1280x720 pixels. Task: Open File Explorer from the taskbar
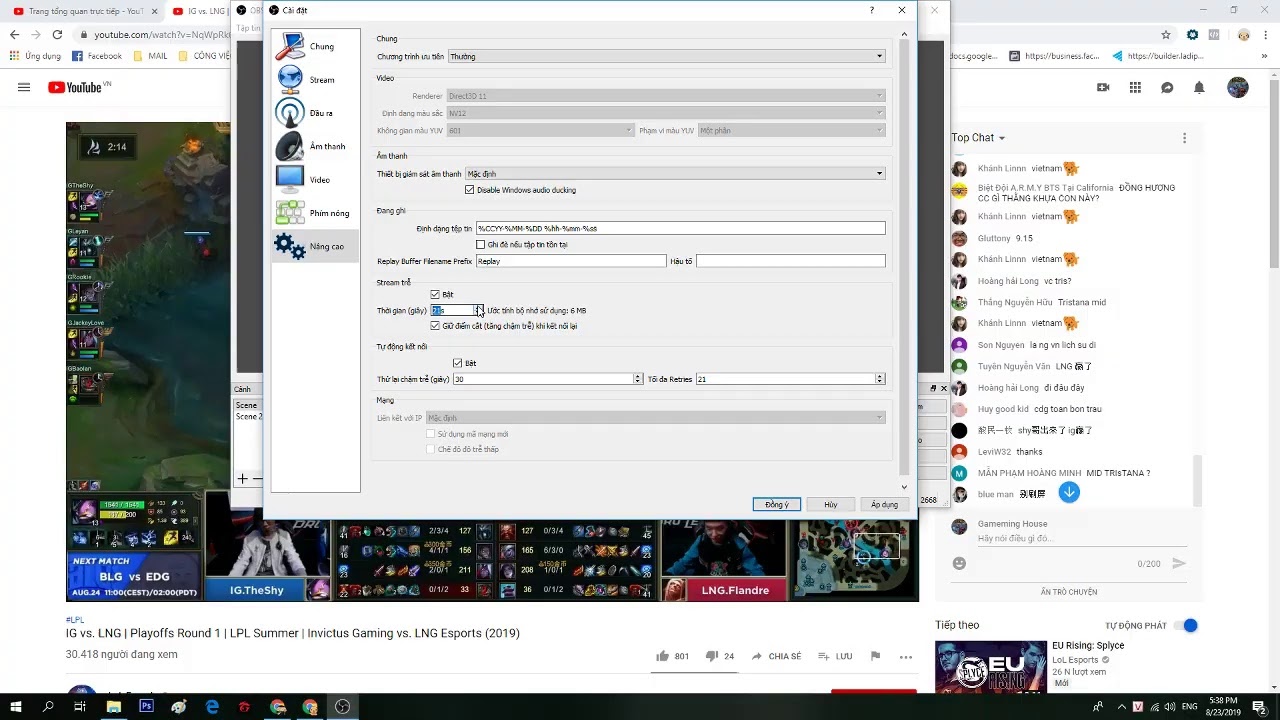pyautogui.click(x=113, y=706)
